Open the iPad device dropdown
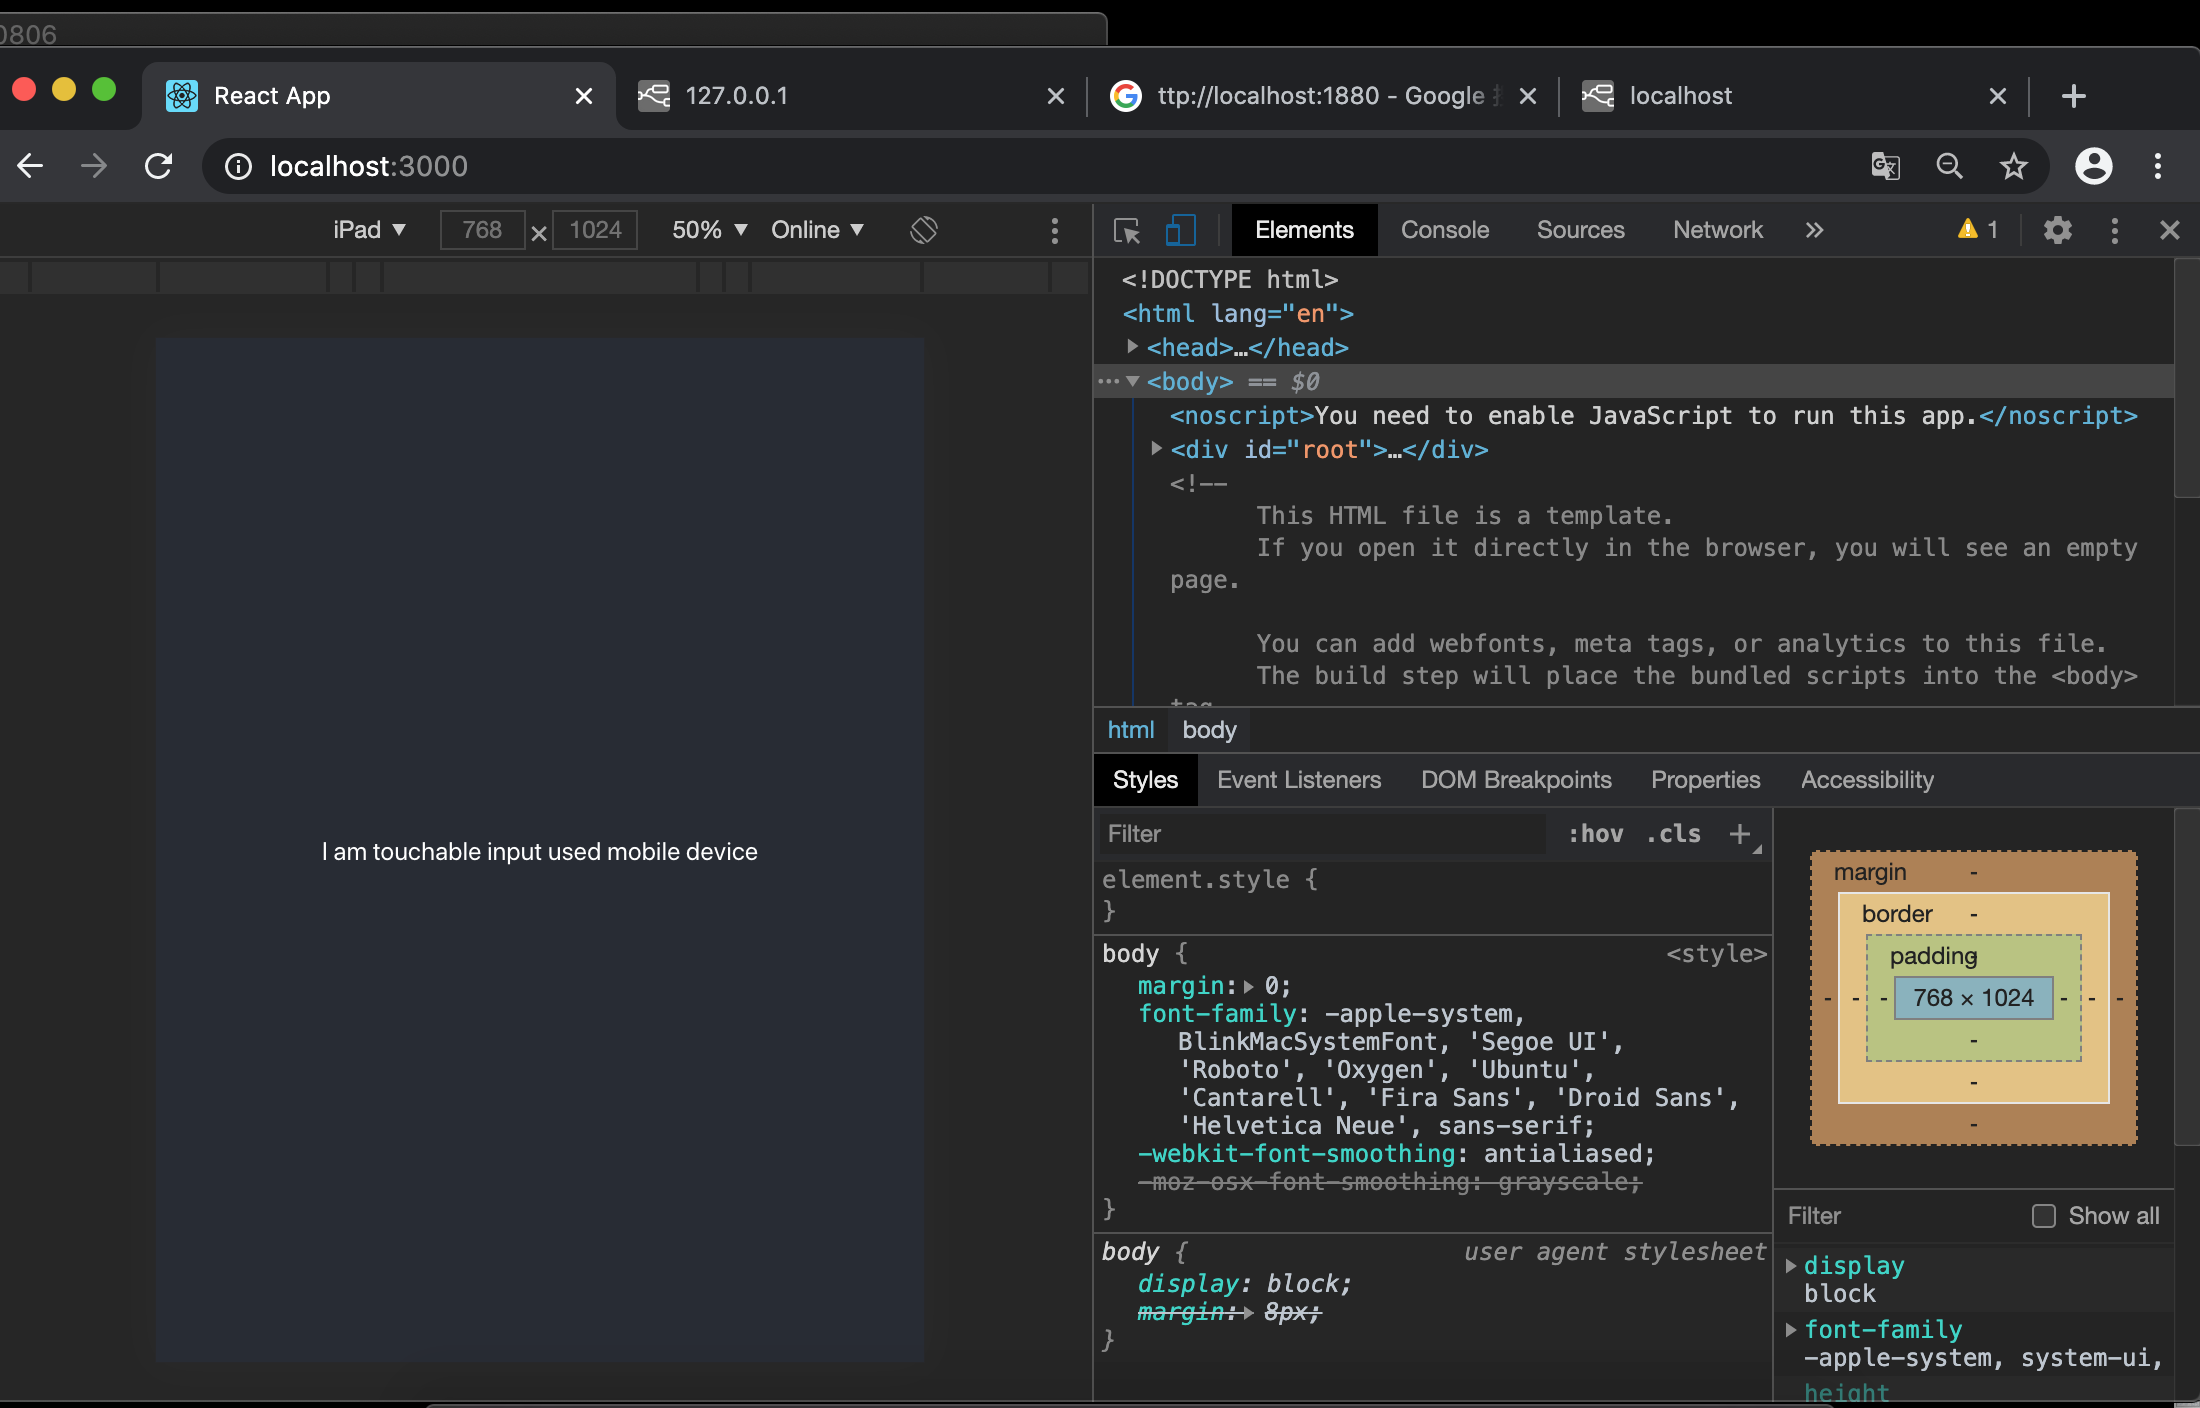This screenshot has width=2200, height=1408. (x=369, y=230)
